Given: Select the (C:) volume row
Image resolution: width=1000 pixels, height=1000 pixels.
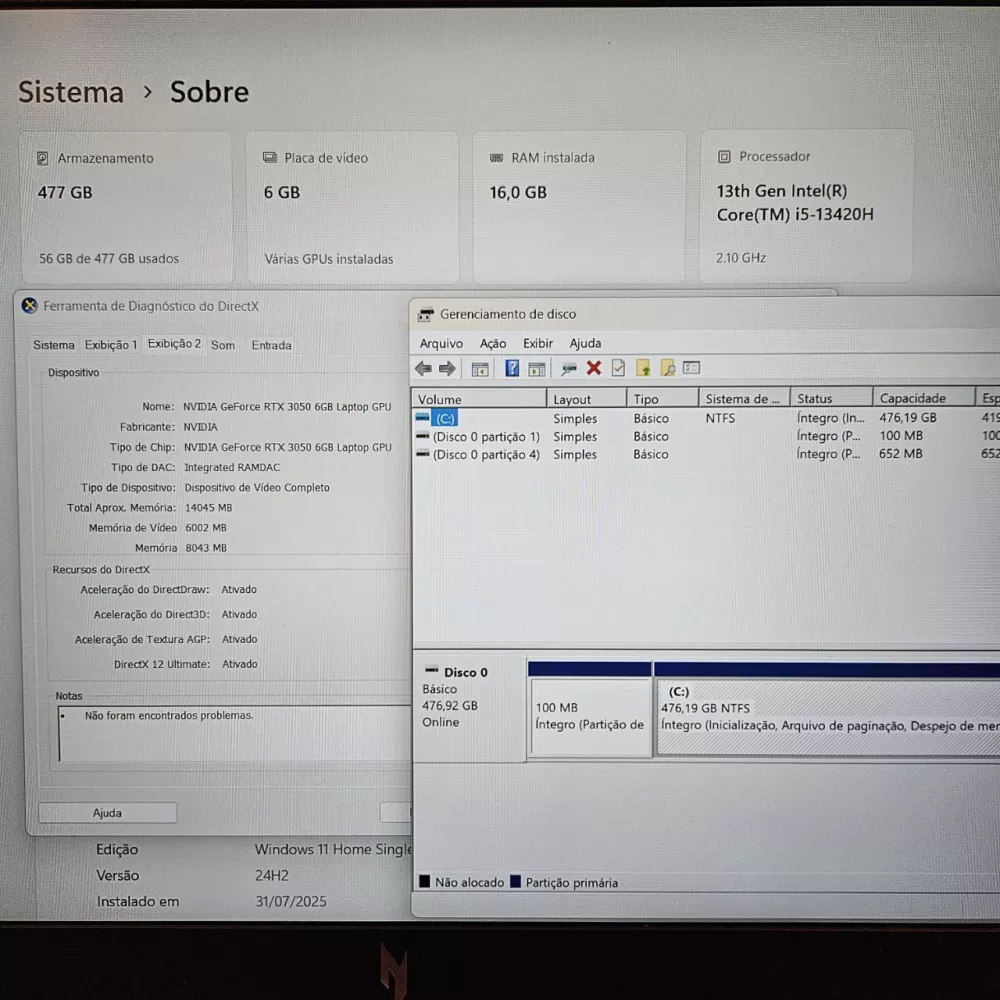Looking at the screenshot, I should pyautogui.click(x=705, y=418).
